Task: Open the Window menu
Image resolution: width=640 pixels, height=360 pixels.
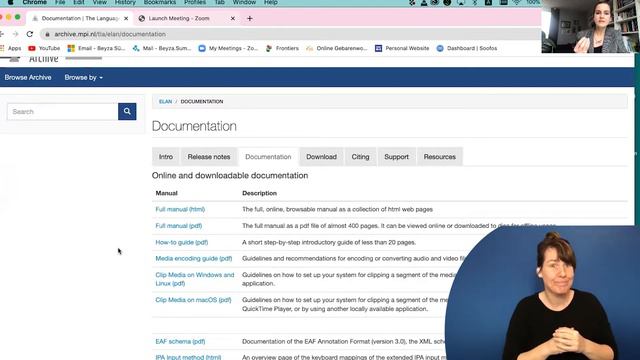Action: tap(244, 2)
